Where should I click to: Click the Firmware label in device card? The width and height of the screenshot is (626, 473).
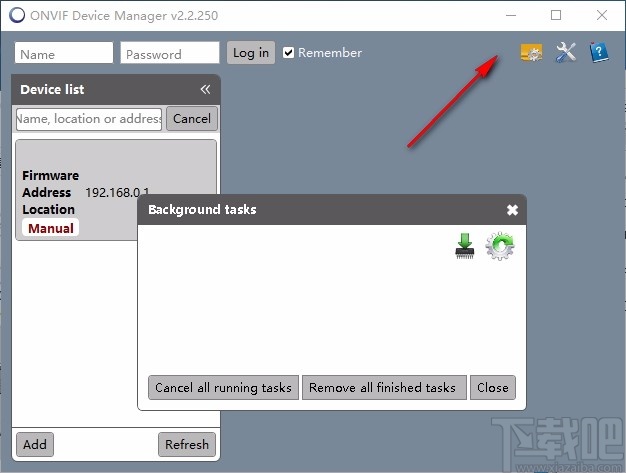tap(50, 176)
